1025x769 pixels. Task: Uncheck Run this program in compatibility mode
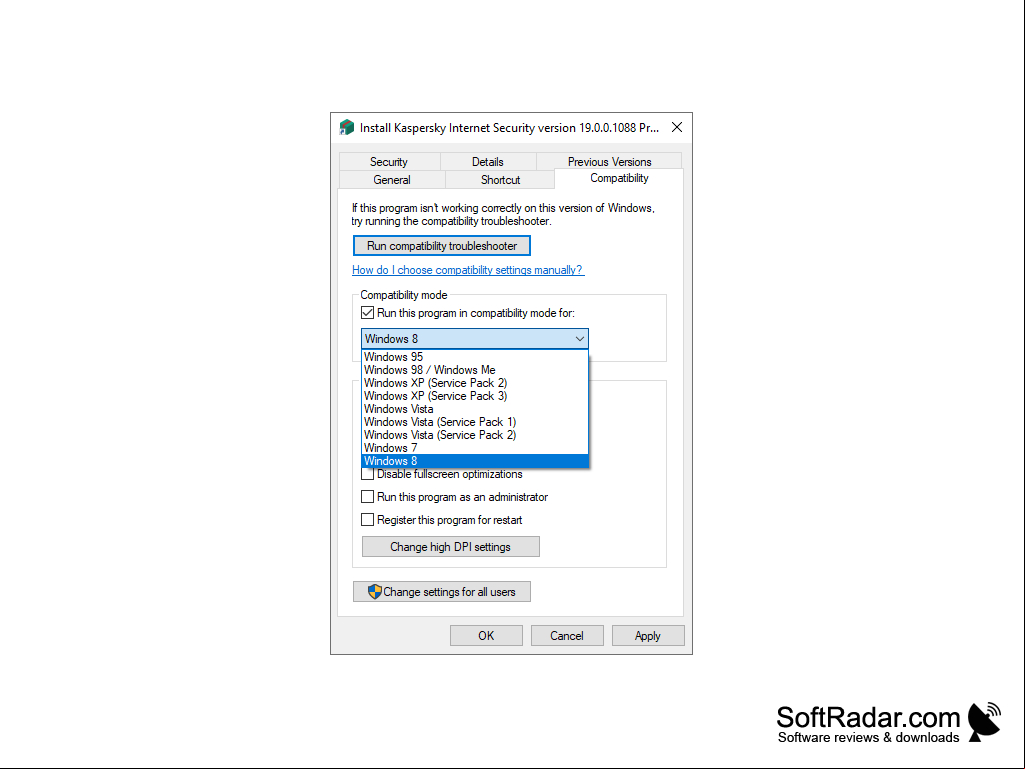click(367, 313)
